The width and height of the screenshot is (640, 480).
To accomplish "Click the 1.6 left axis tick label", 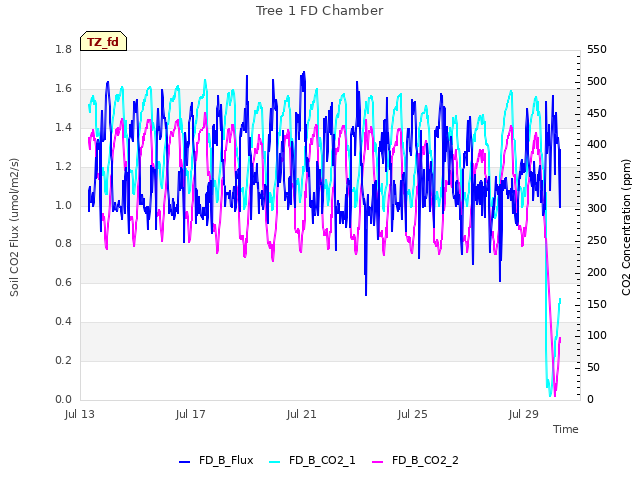I will (64, 89).
